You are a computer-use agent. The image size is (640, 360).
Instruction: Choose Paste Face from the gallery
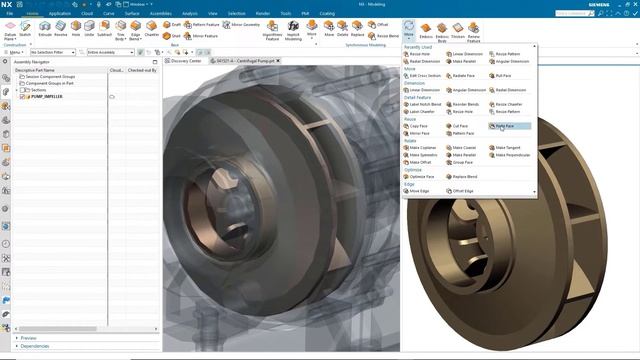[x=509, y=126]
